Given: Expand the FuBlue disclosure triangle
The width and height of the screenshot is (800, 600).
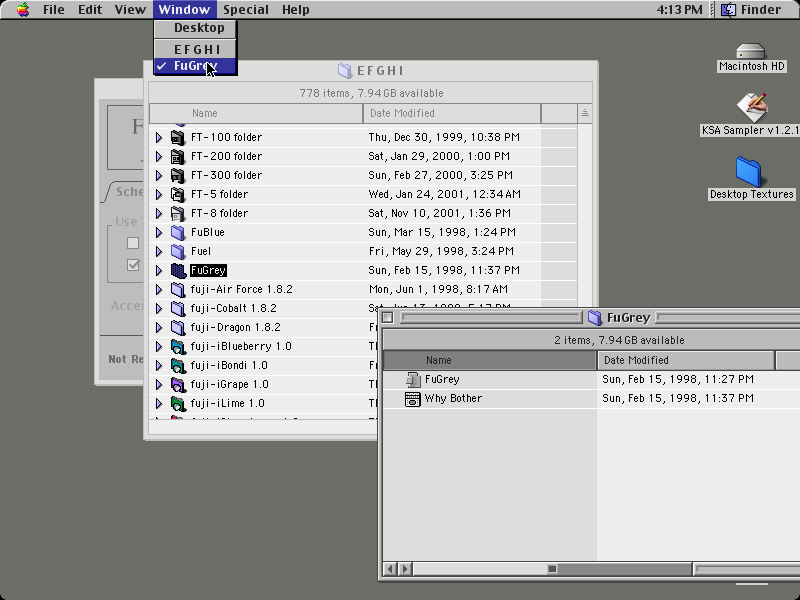Looking at the screenshot, I should click(x=159, y=233).
